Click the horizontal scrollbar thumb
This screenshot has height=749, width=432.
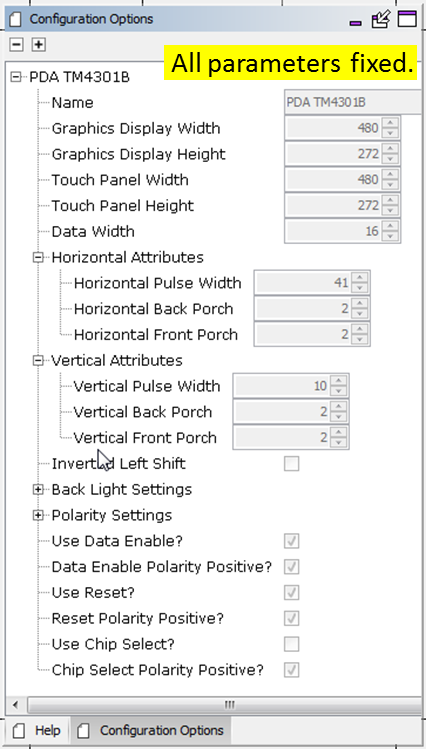(x=227, y=705)
